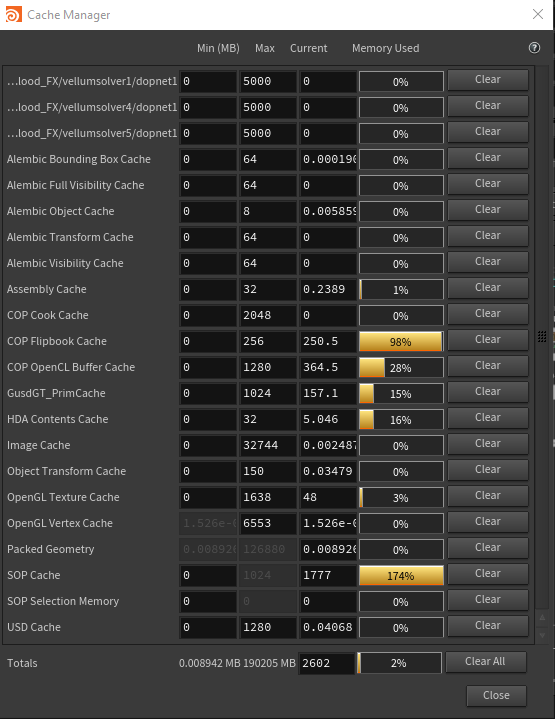Clear the OpenGL Texture Cache
The image size is (555, 719).
pyautogui.click(x=488, y=496)
